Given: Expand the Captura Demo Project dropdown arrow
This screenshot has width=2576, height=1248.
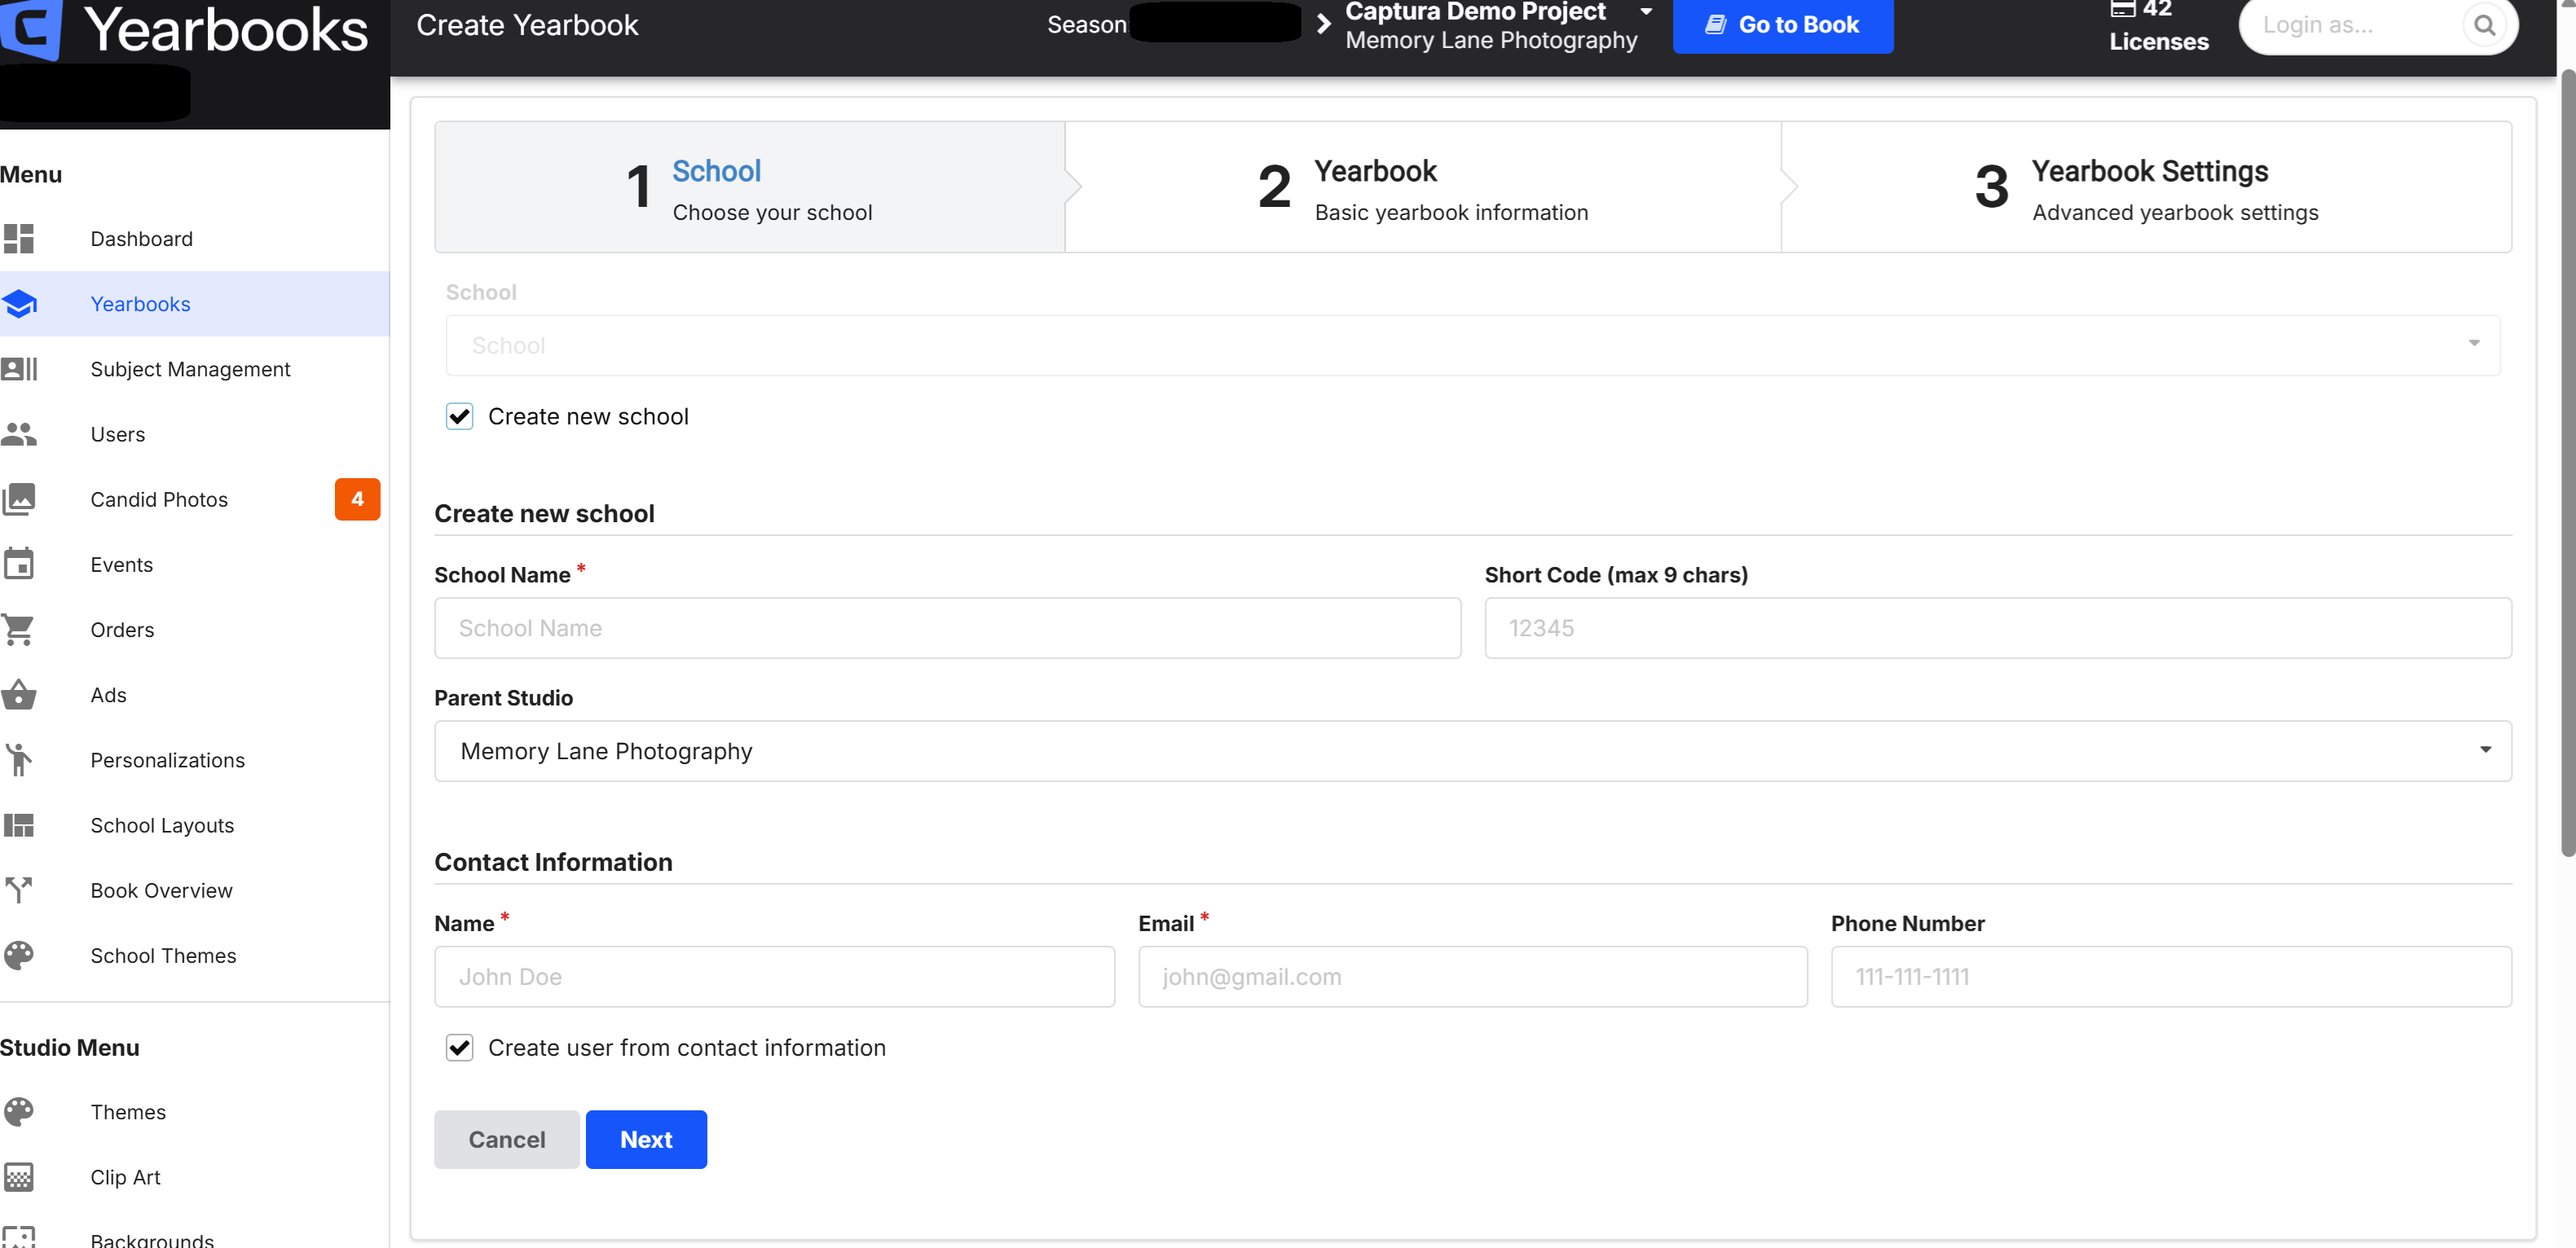Looking at the screenshot, I should pyautogui.click(x=1646, y=11).
